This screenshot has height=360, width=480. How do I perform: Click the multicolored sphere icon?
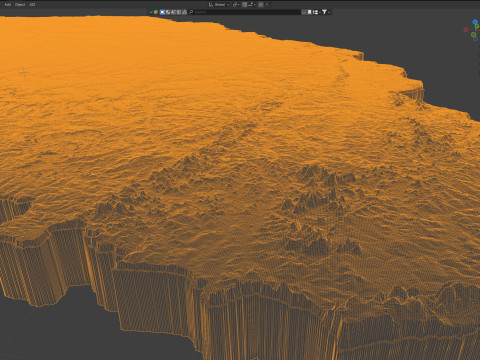pyautogui.click(x=156, y=12)
